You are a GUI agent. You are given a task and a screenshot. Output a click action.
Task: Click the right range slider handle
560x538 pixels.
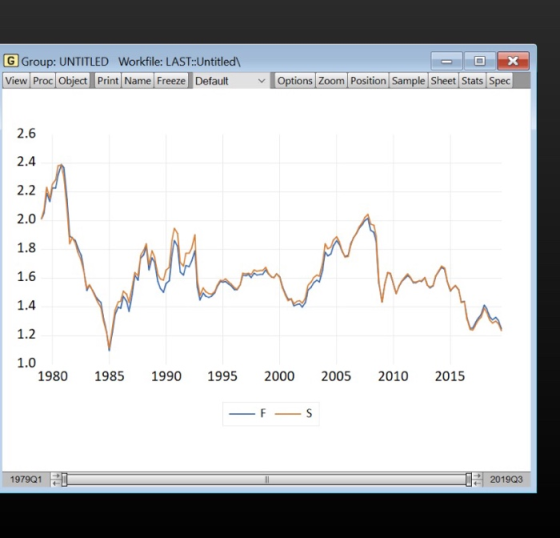[x=469, y=479]
